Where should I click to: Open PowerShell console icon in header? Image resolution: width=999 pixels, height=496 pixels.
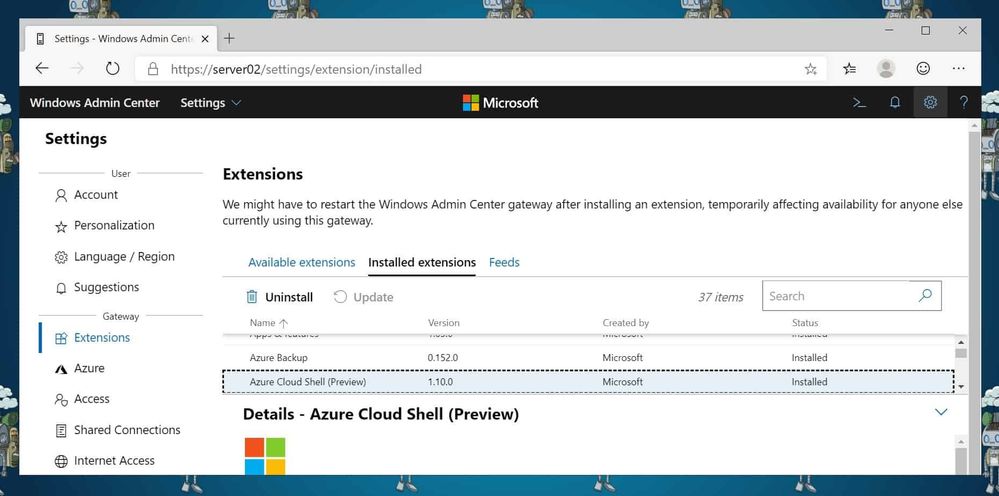[858, 102]
